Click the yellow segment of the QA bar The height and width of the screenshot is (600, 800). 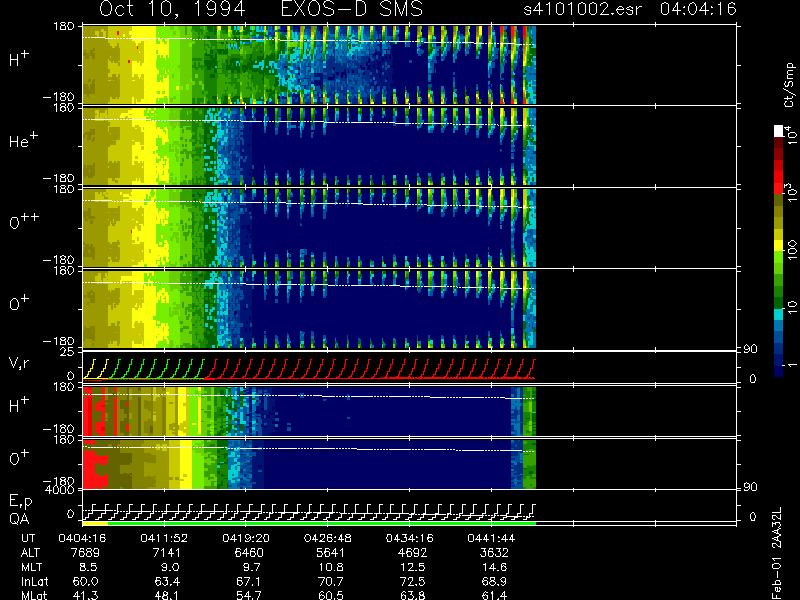(x=95, y=523)
